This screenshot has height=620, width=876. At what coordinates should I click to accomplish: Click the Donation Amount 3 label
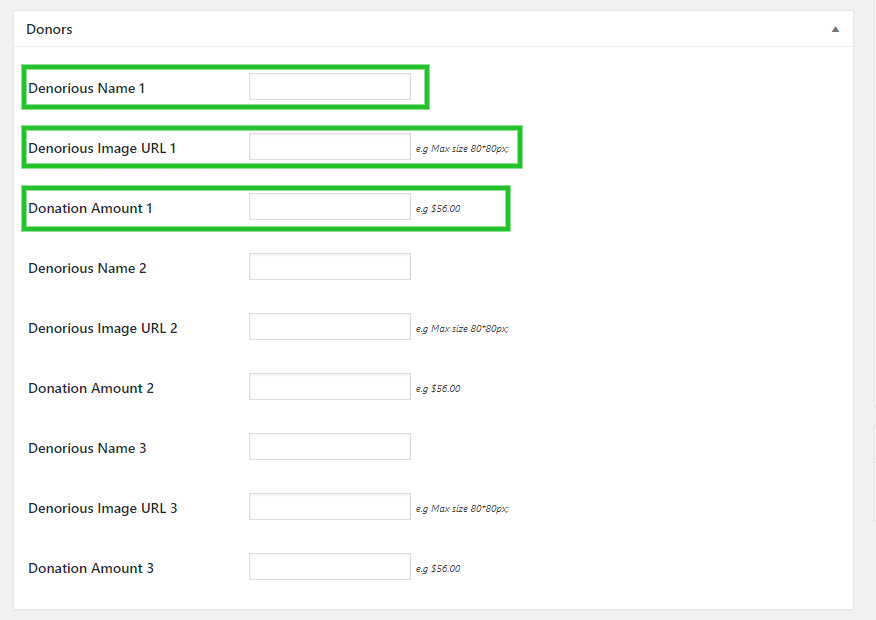click(91, 568)
